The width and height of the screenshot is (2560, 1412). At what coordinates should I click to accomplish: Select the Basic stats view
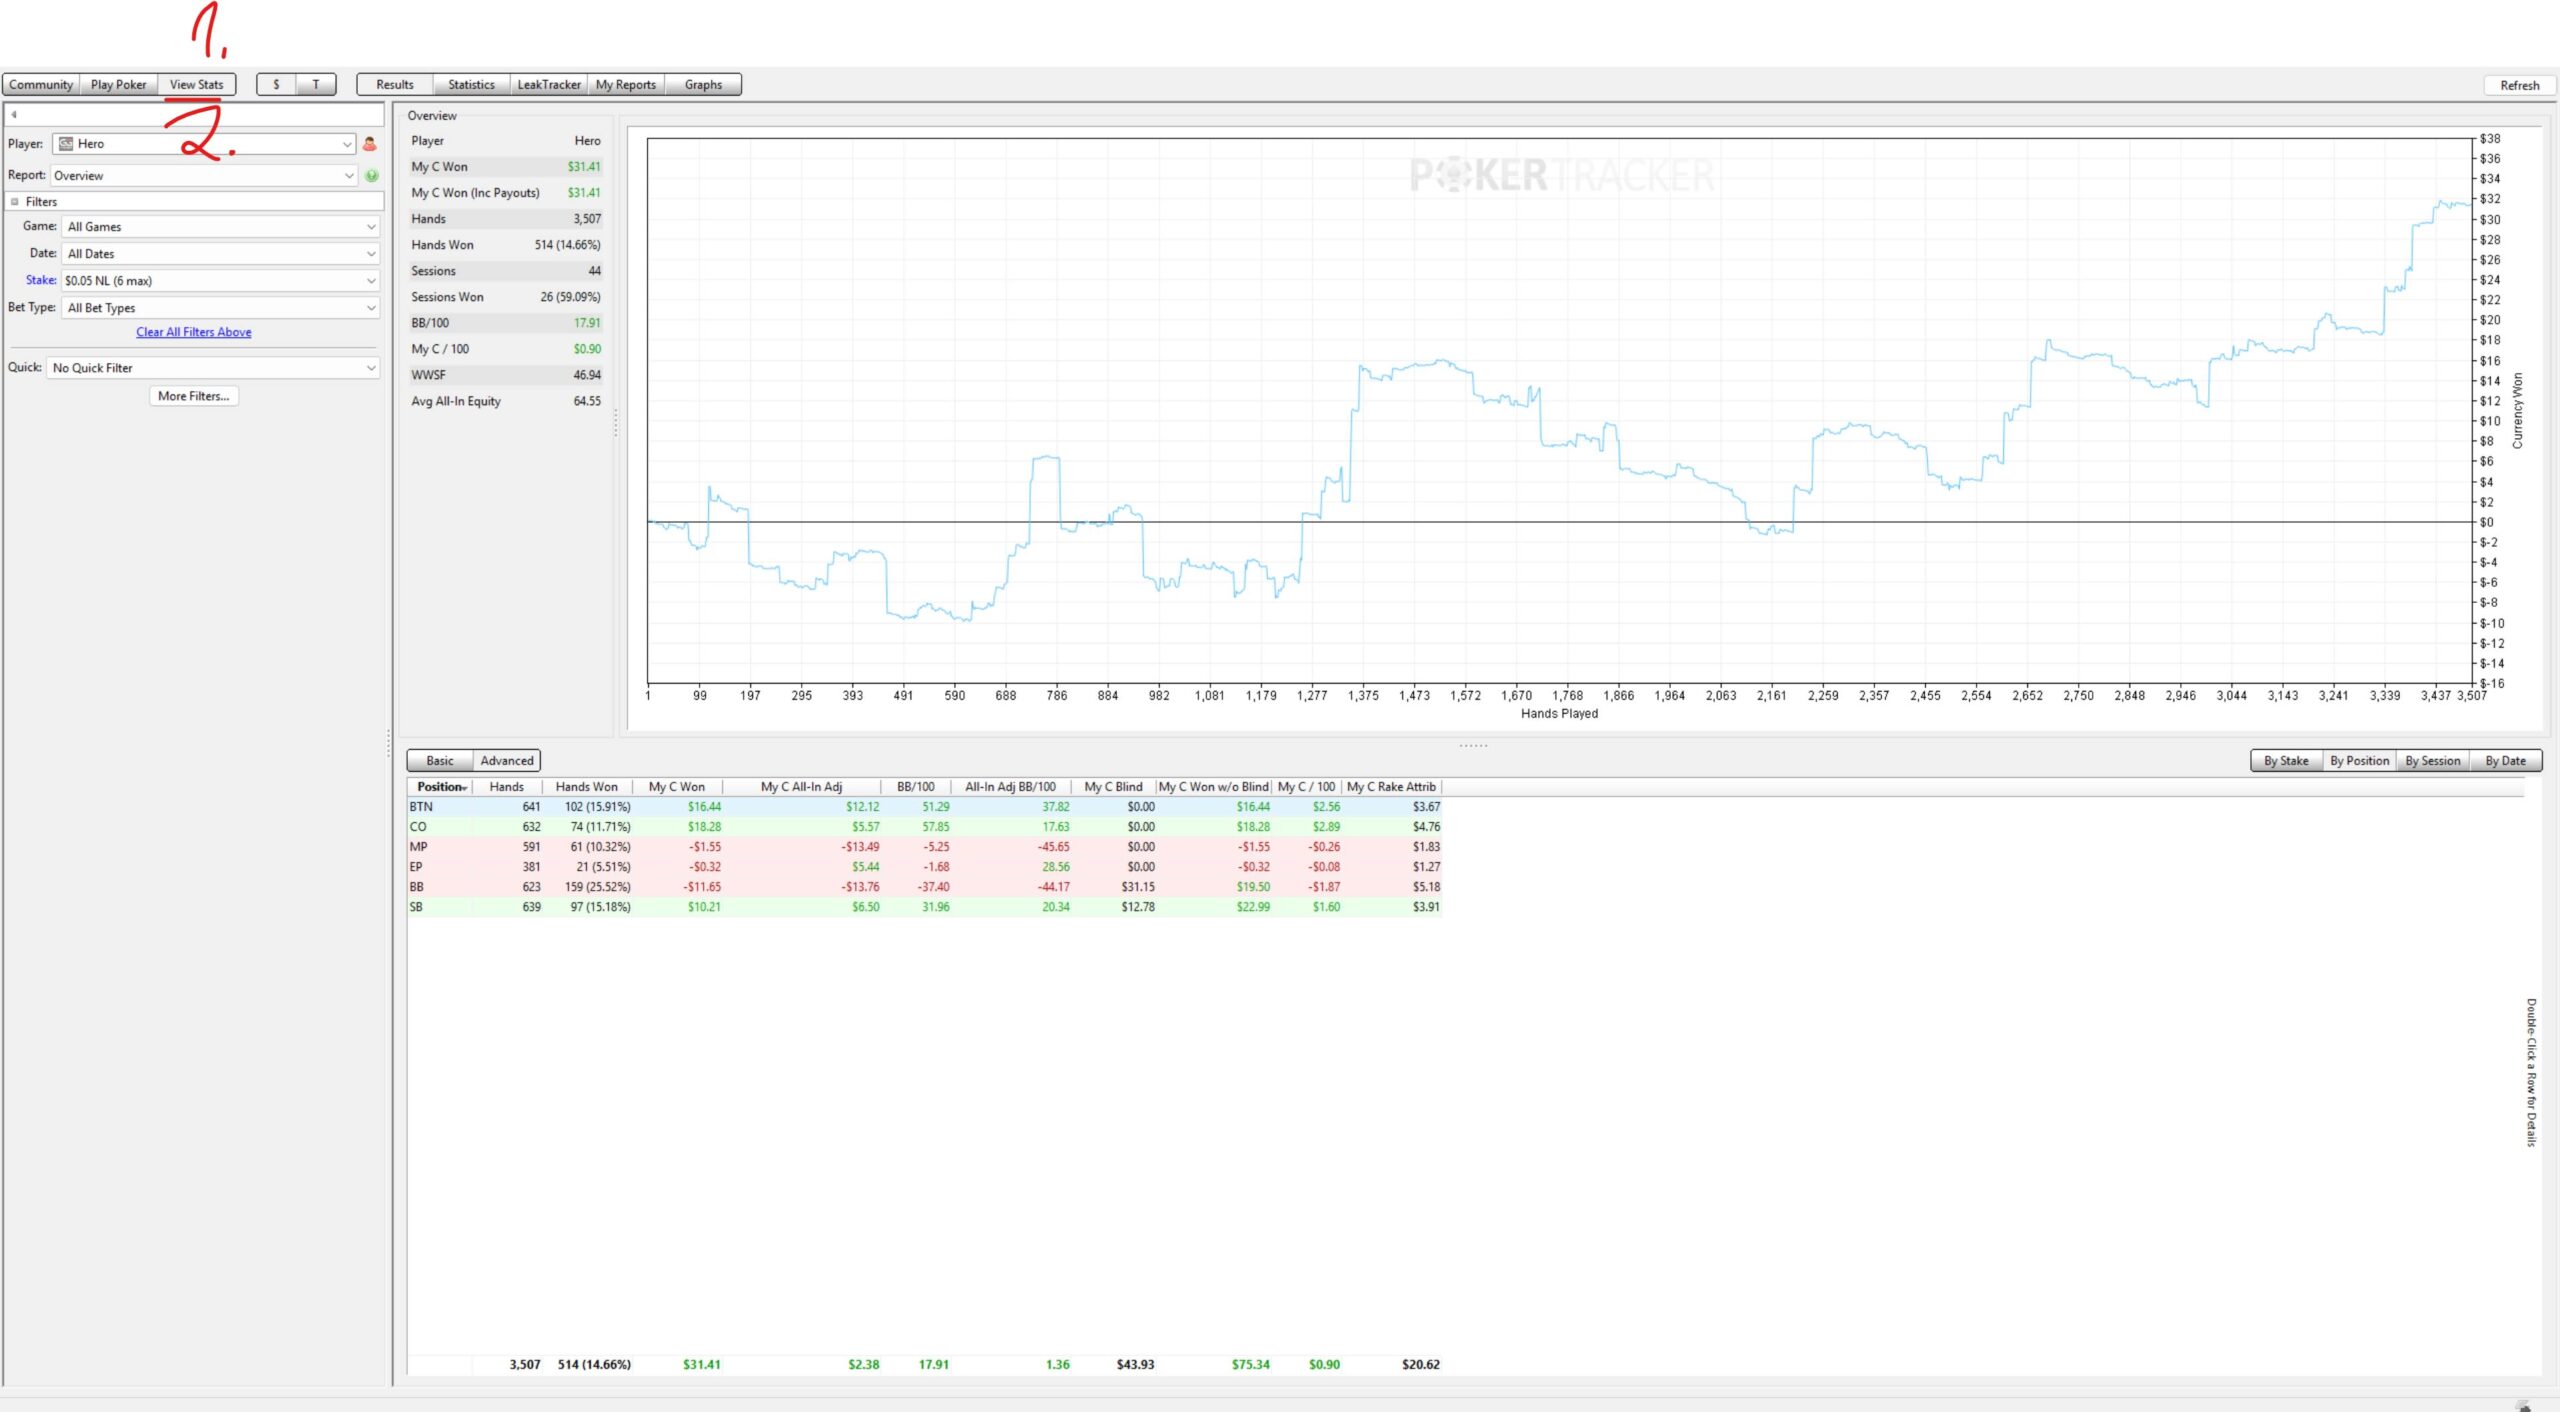point(440,761)
